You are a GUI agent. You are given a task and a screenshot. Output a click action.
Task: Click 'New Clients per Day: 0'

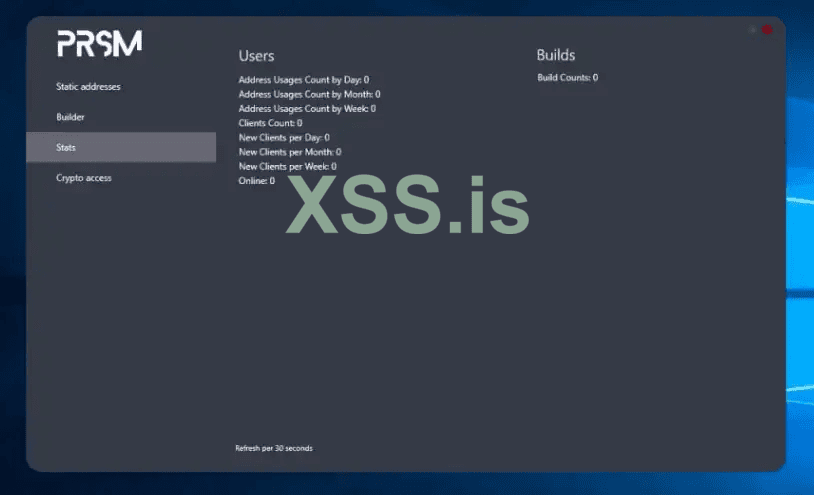coord(284,138)
